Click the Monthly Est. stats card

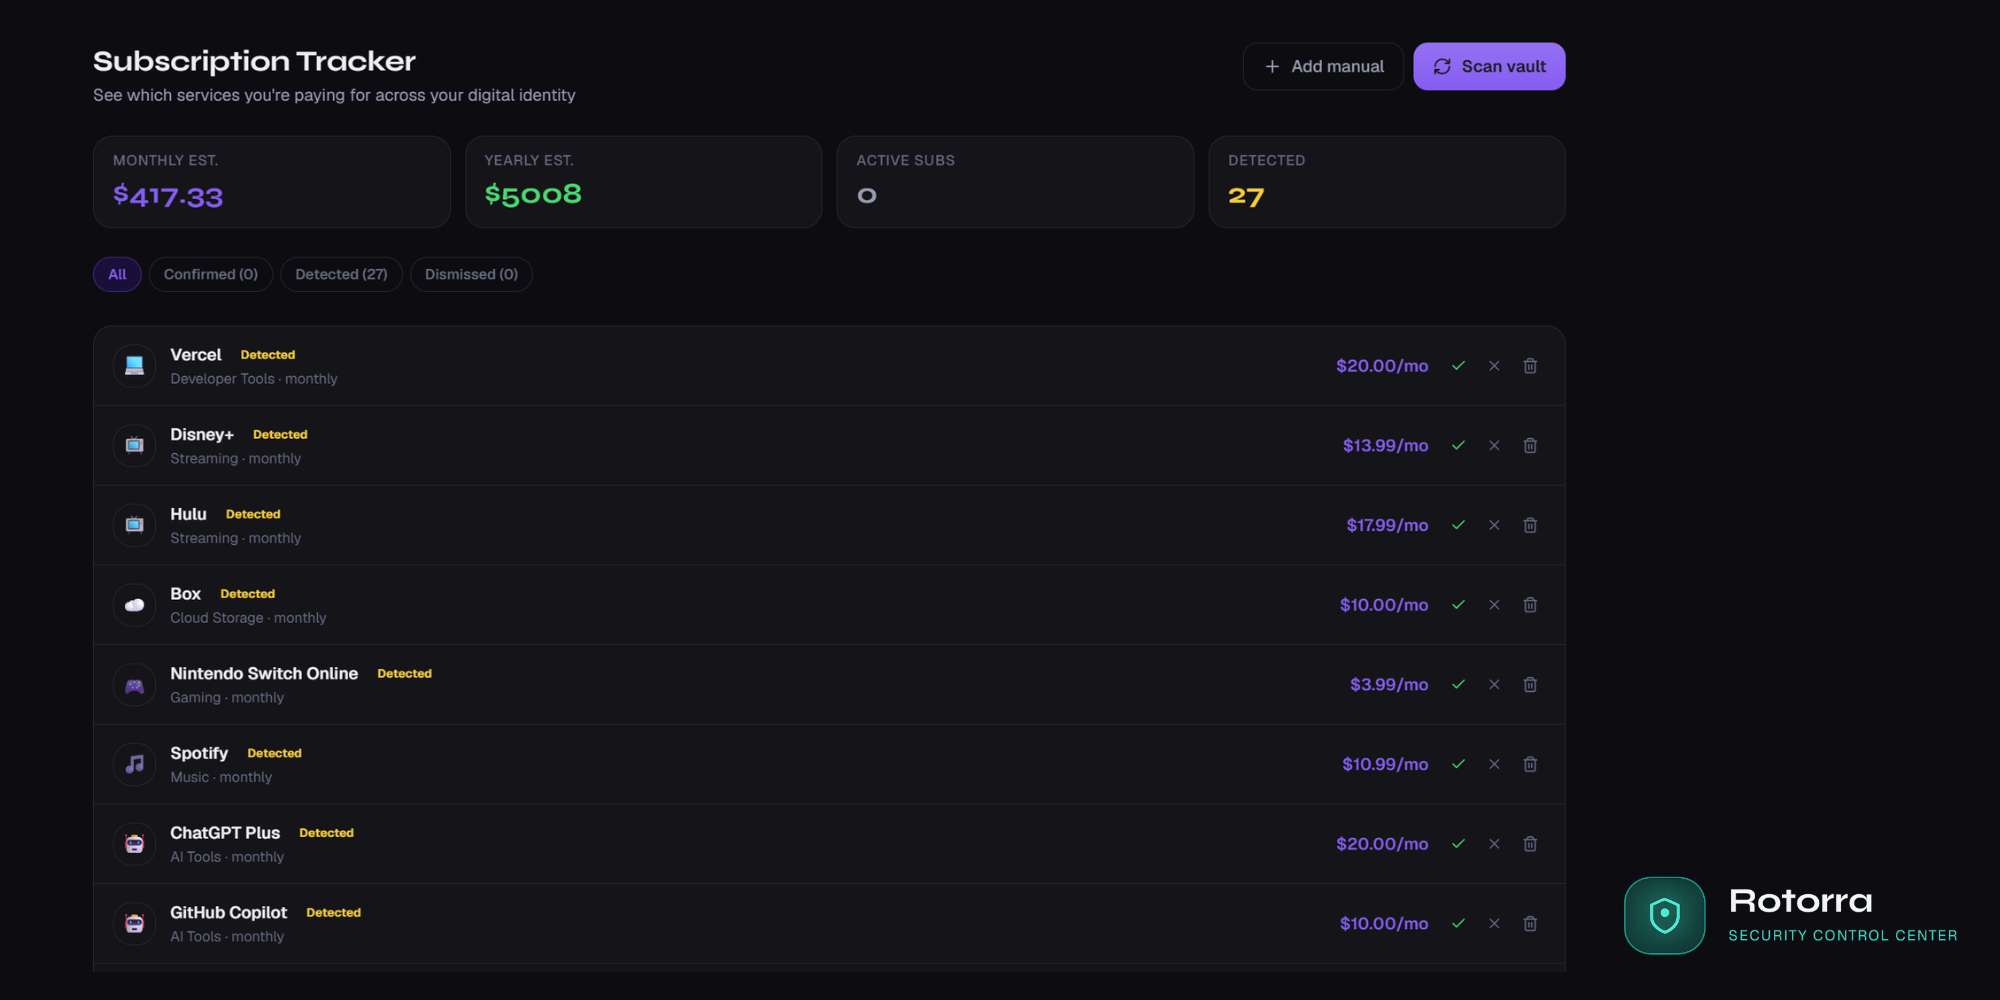coord(271,181)
